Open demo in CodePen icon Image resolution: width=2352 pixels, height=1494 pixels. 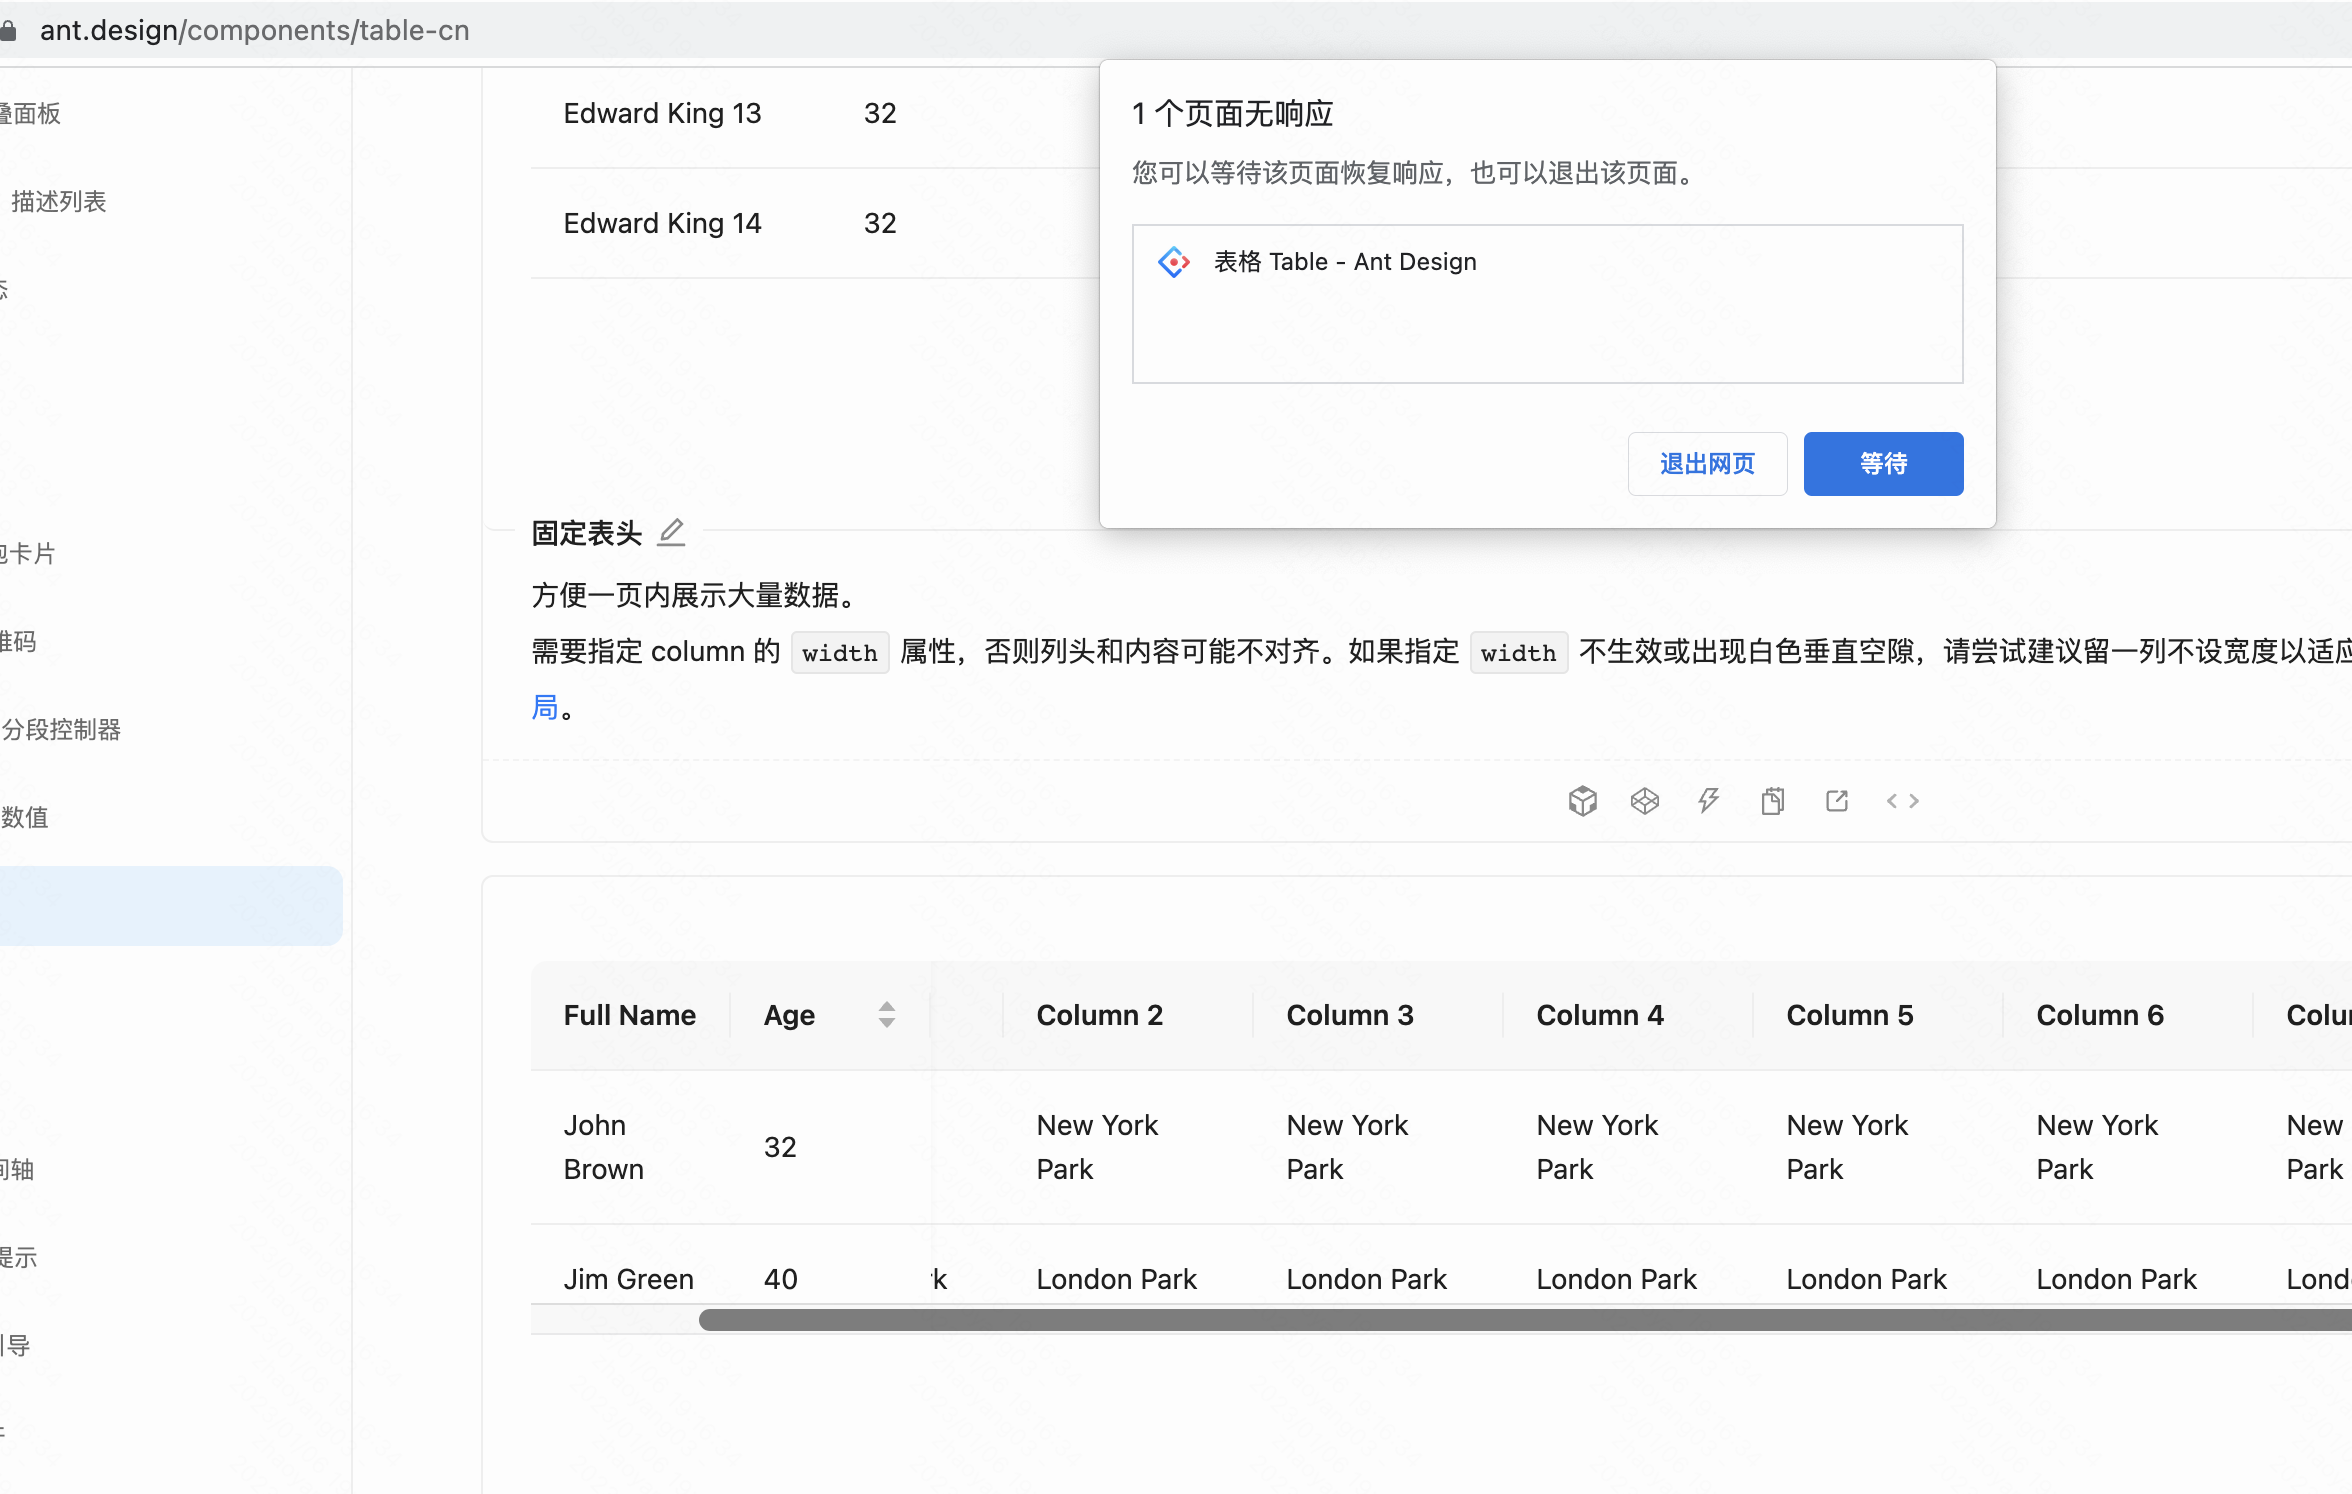click(x=1645, y=801)
